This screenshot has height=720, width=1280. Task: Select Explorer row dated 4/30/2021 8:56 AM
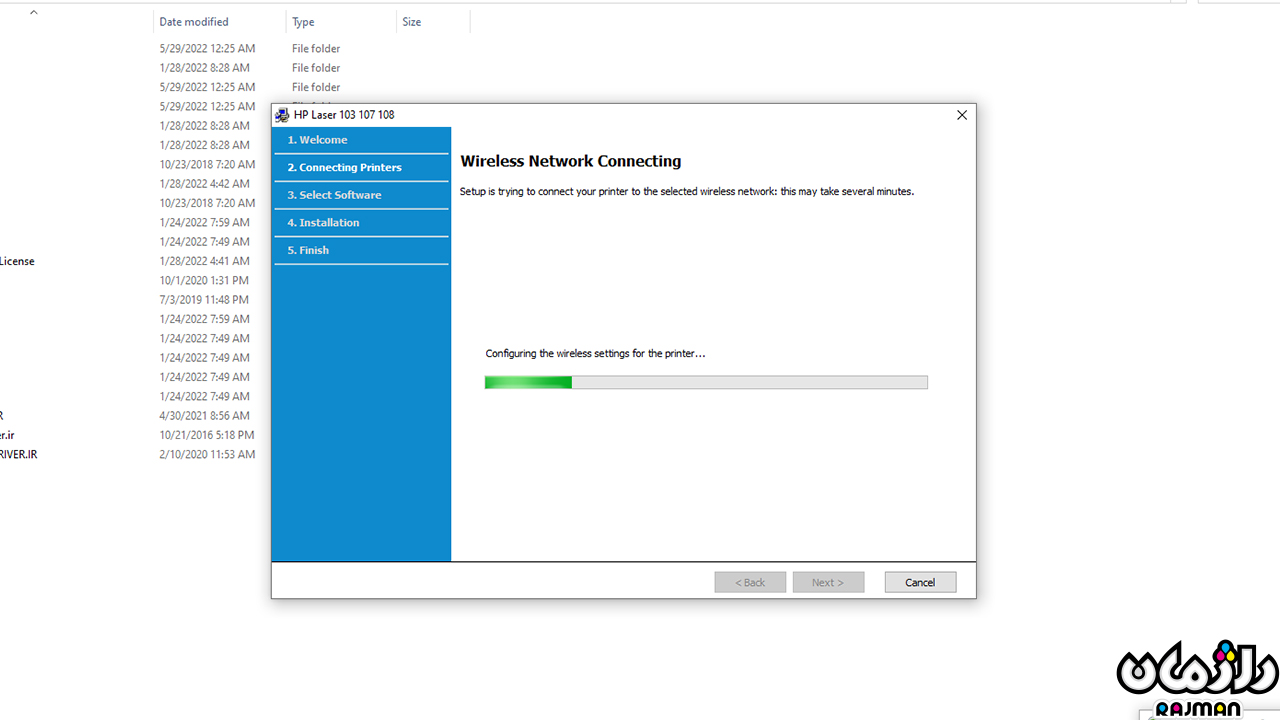pyautogui.click(x=204, y=416)
